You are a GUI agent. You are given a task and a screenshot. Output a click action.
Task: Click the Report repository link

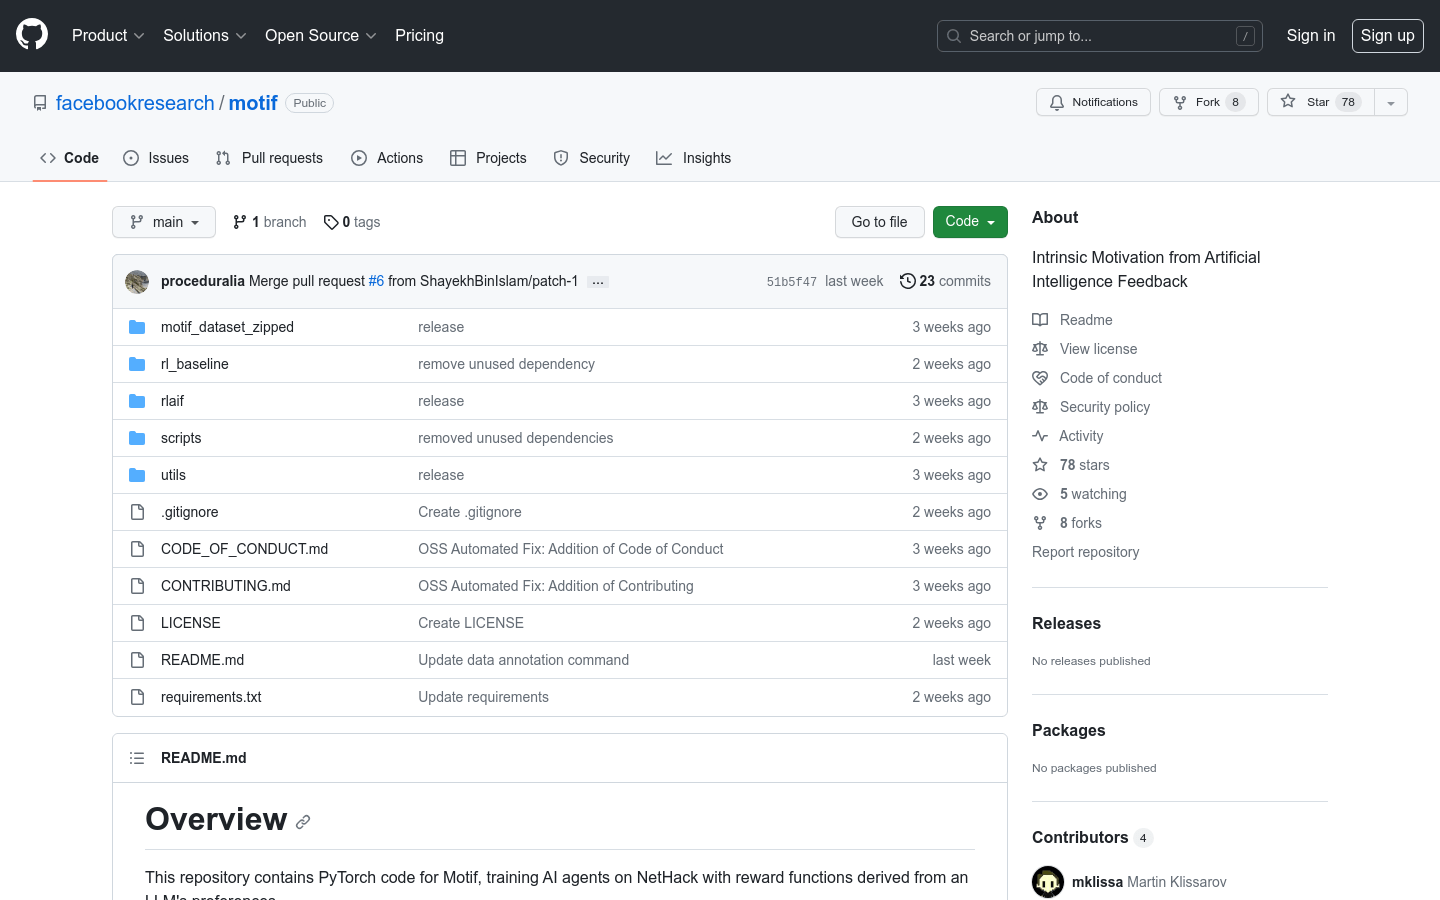tap(1085, 552)
